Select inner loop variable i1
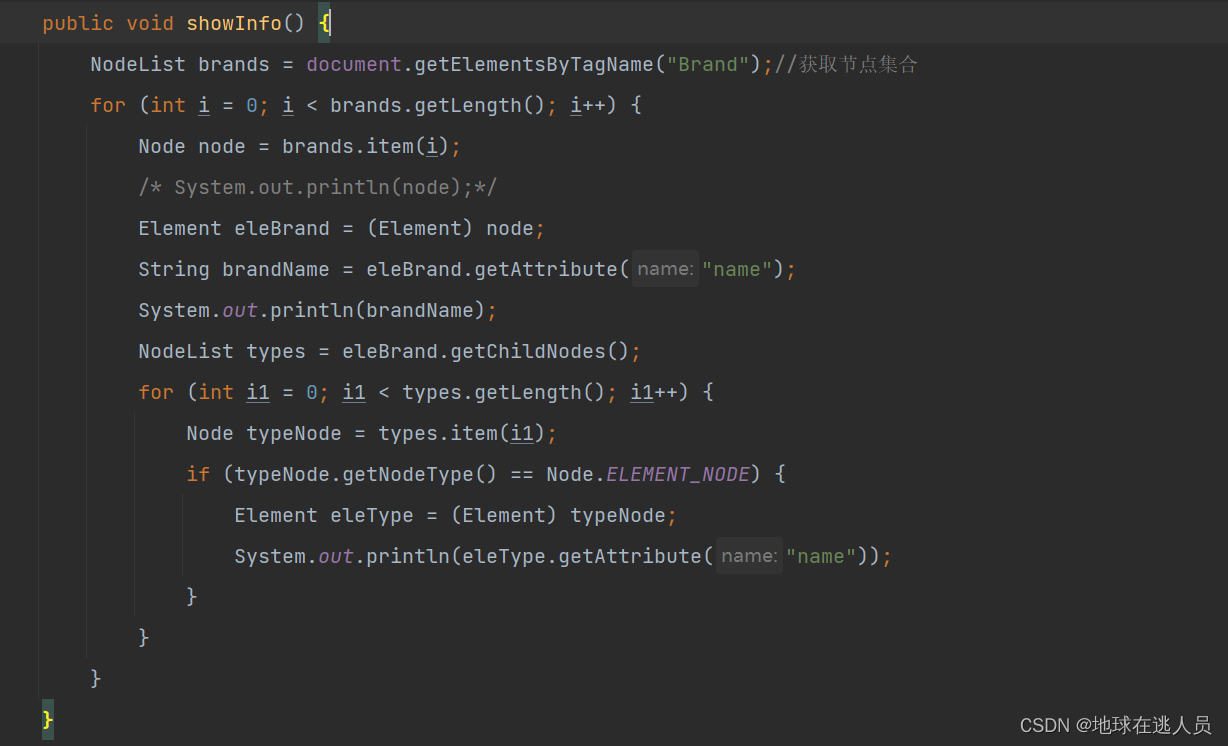This screenshot has height=746, width=1228. pyautogui.click(x=257, y=392)
